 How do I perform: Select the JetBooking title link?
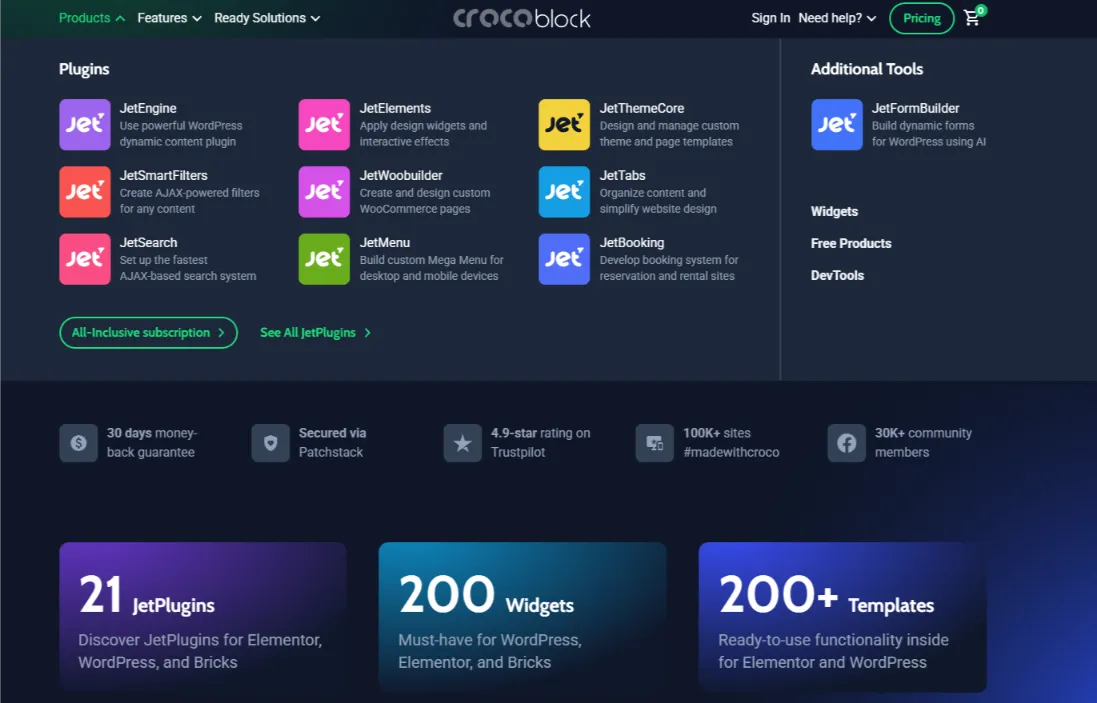tap(632, 243)
